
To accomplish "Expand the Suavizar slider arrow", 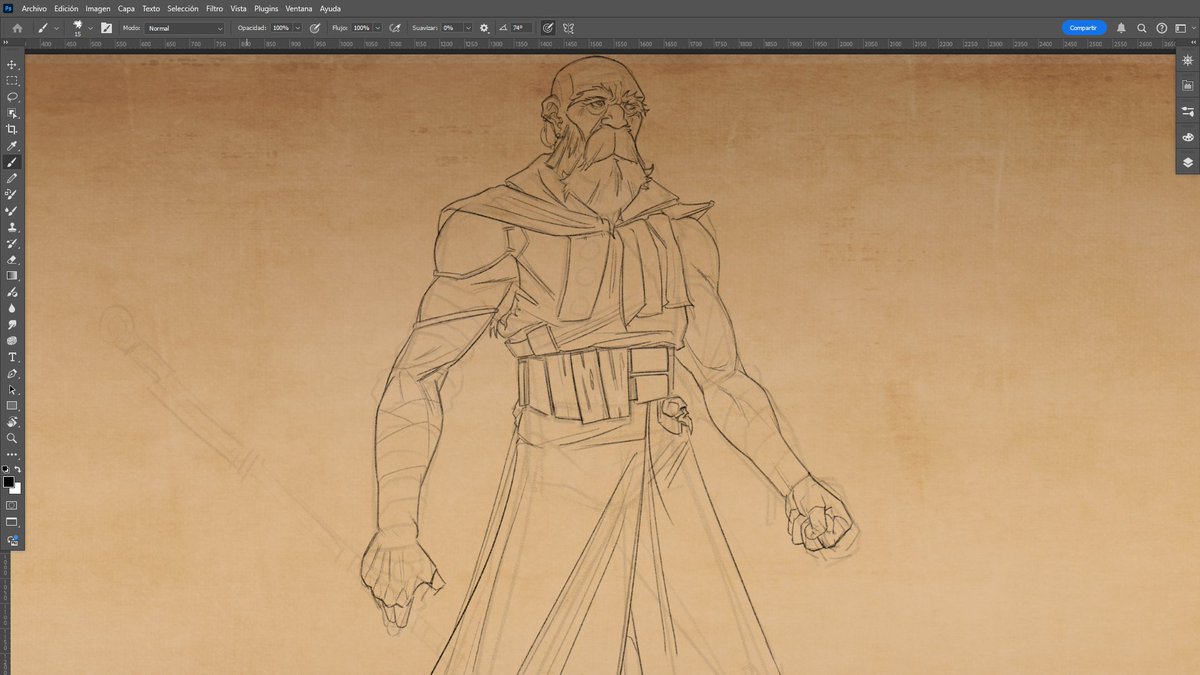I will point(467,28).
